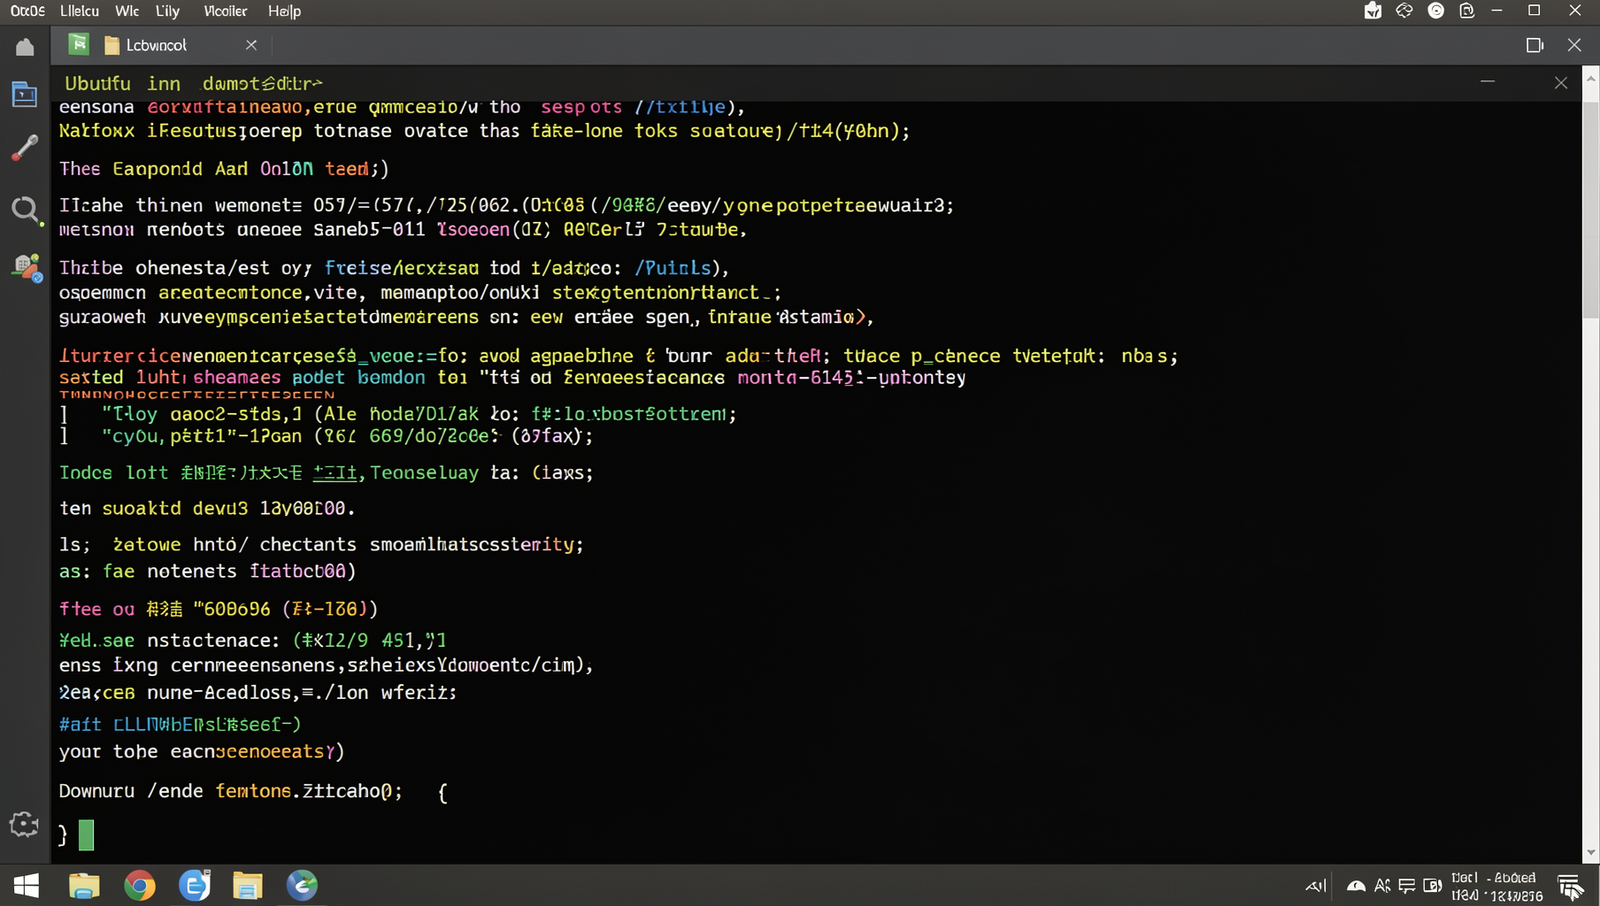Screen dimensions: 1600x906
Task: Open the home icon in the sidebar
Action: click(25, 47)
